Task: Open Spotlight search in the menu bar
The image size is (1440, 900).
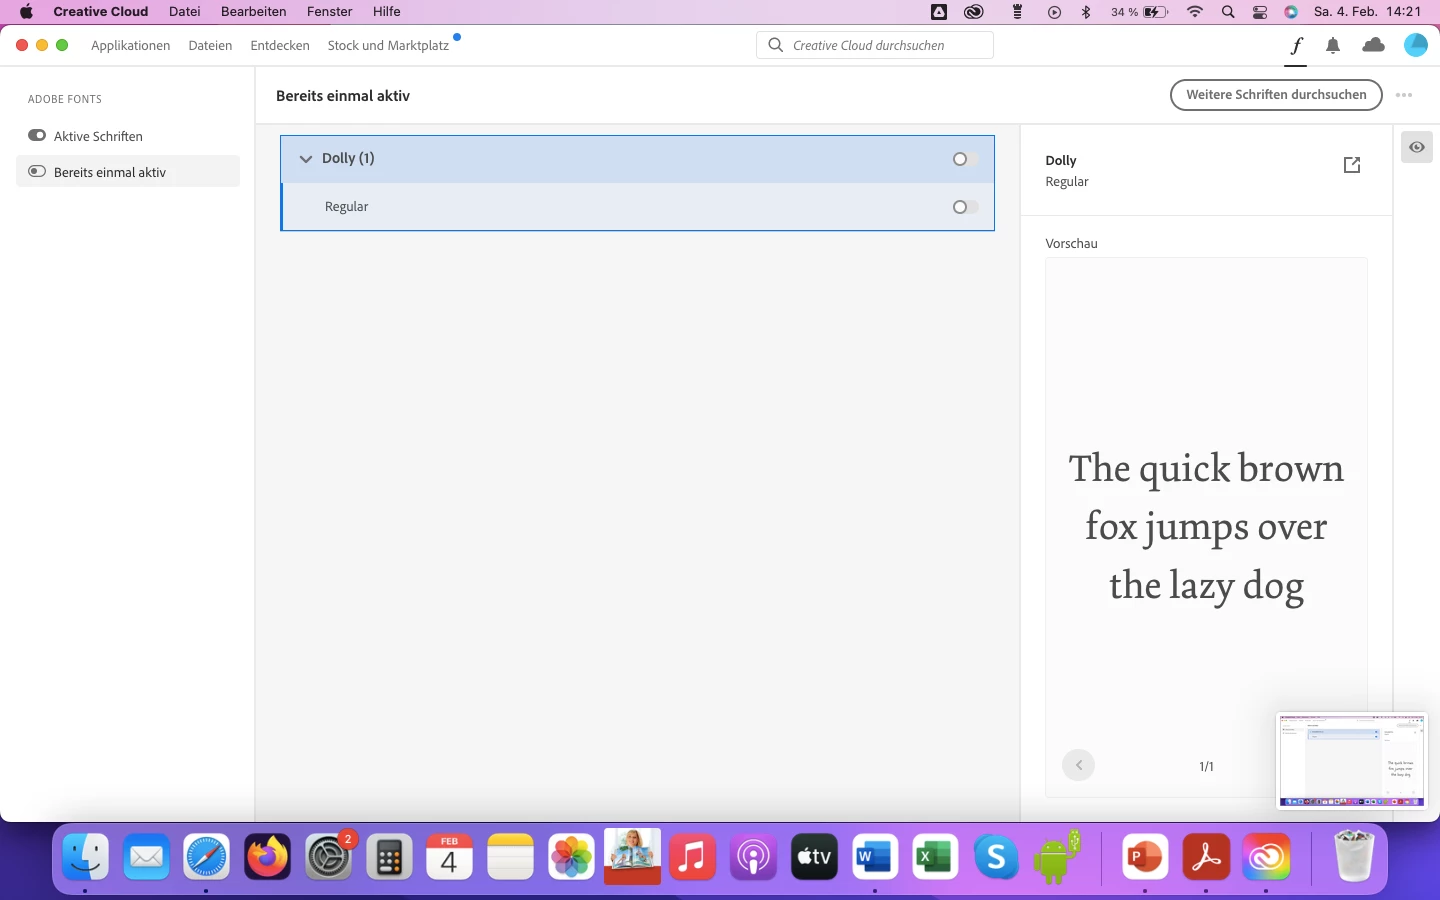Action: pyautogui.click(x=1228, y=12)
